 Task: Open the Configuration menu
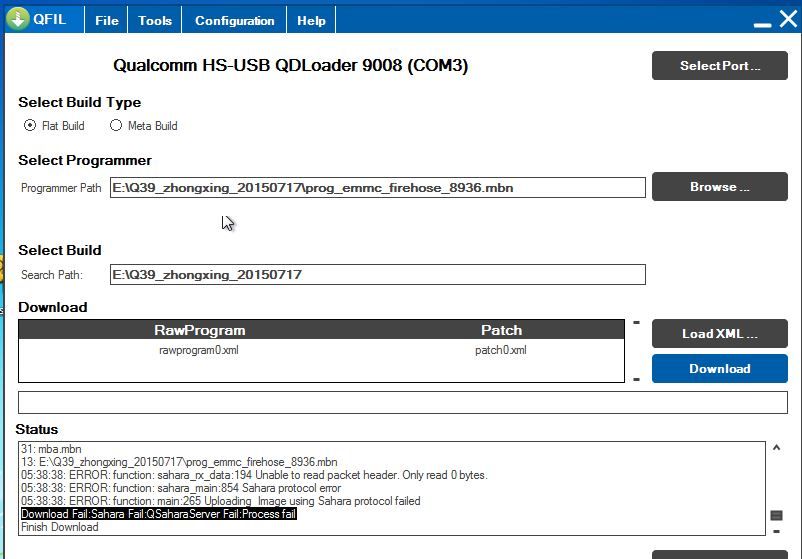234,20
